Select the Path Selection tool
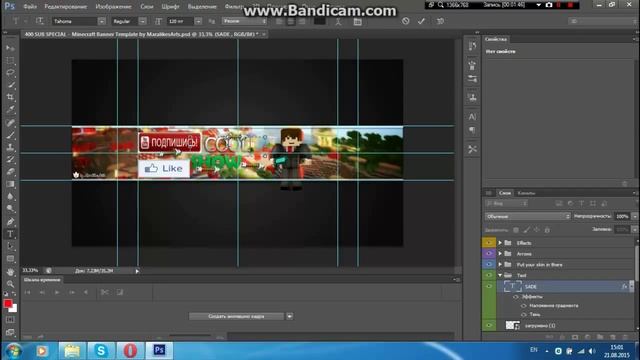The width and height of the screenshot is (640, 360). tap(10, 247)
